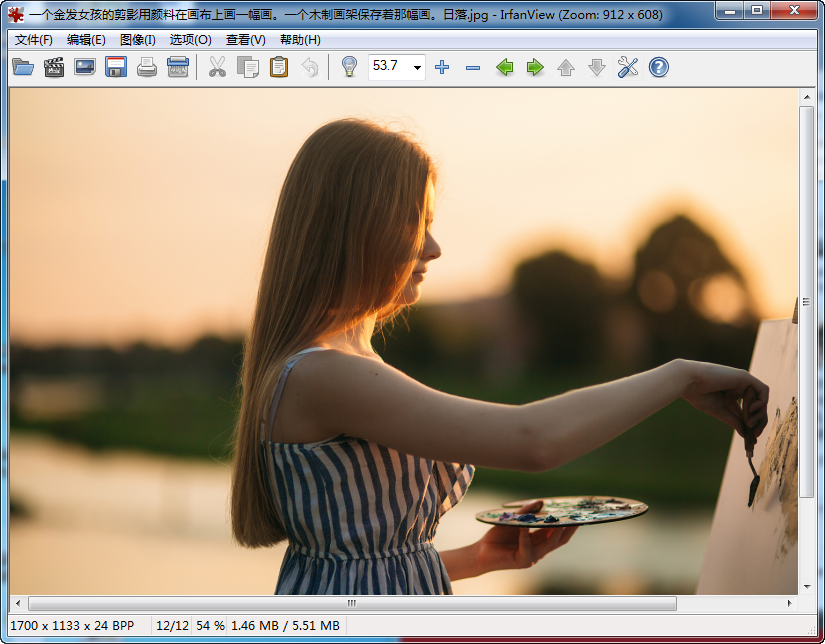
Task: Open settings wrench and screwdriver icon
Action: [628, 67]
